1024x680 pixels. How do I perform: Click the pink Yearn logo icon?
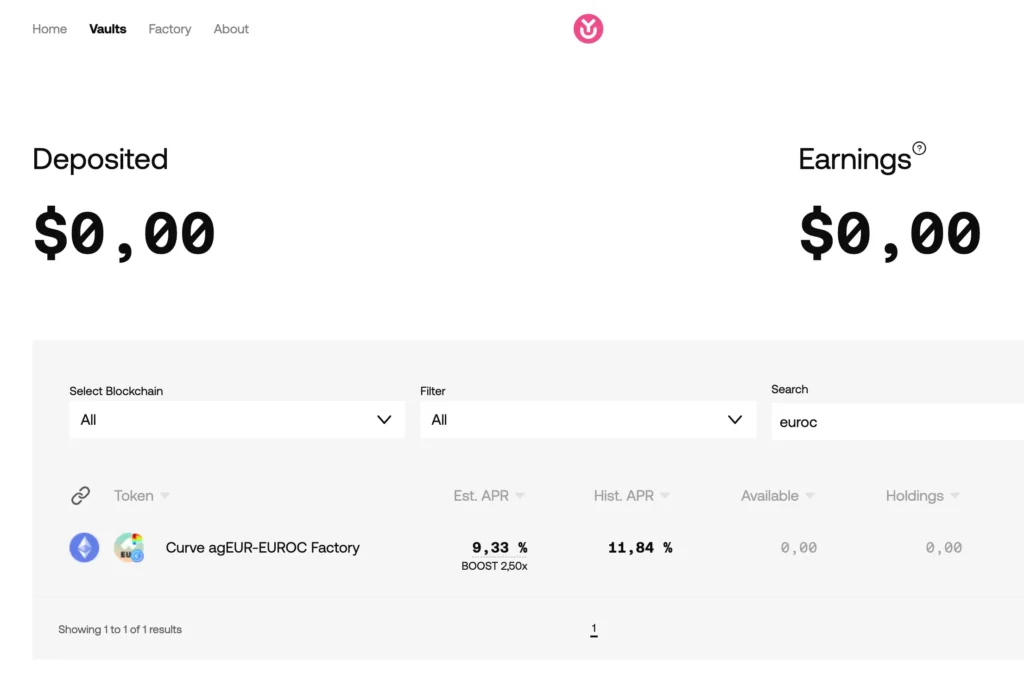click(588, 29)
